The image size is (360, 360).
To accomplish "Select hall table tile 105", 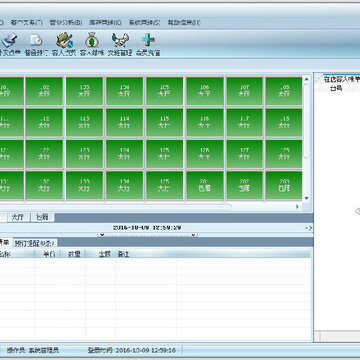I will click(165, 91).
